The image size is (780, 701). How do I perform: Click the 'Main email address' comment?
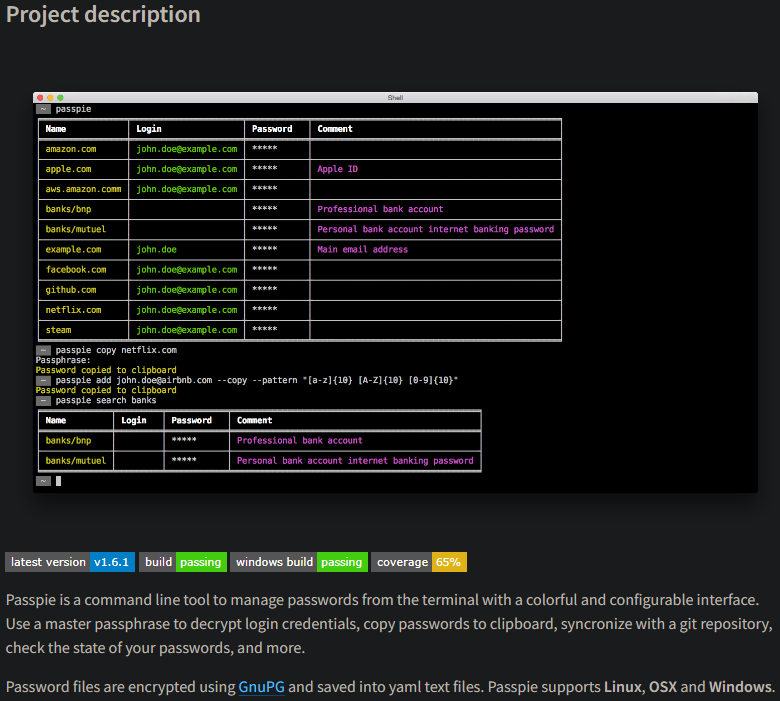pos(362,249)
